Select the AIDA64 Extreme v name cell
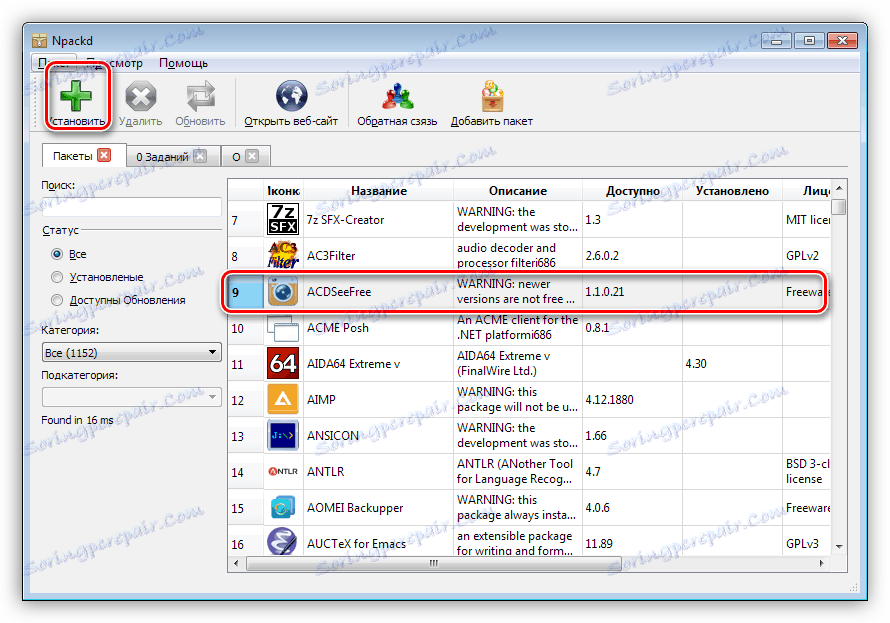Image resolution: width=890 pixels, height=623 pixels. click(378, 363)
